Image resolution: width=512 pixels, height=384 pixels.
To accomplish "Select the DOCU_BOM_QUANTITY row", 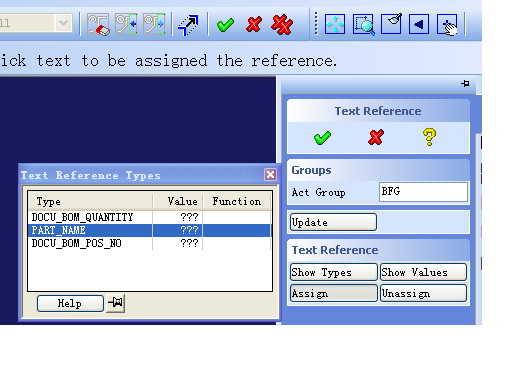I will tap(150, 217).
